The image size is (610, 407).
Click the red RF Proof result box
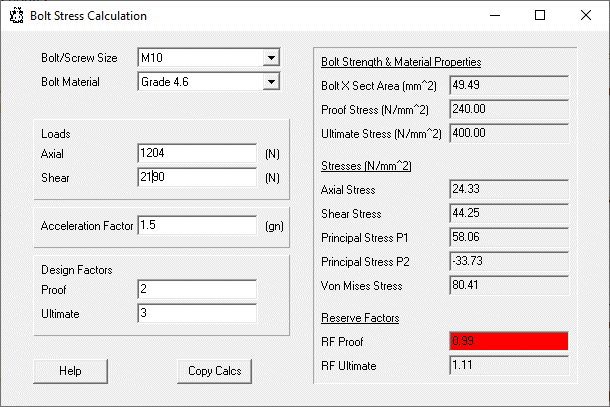tap(509, 341)
